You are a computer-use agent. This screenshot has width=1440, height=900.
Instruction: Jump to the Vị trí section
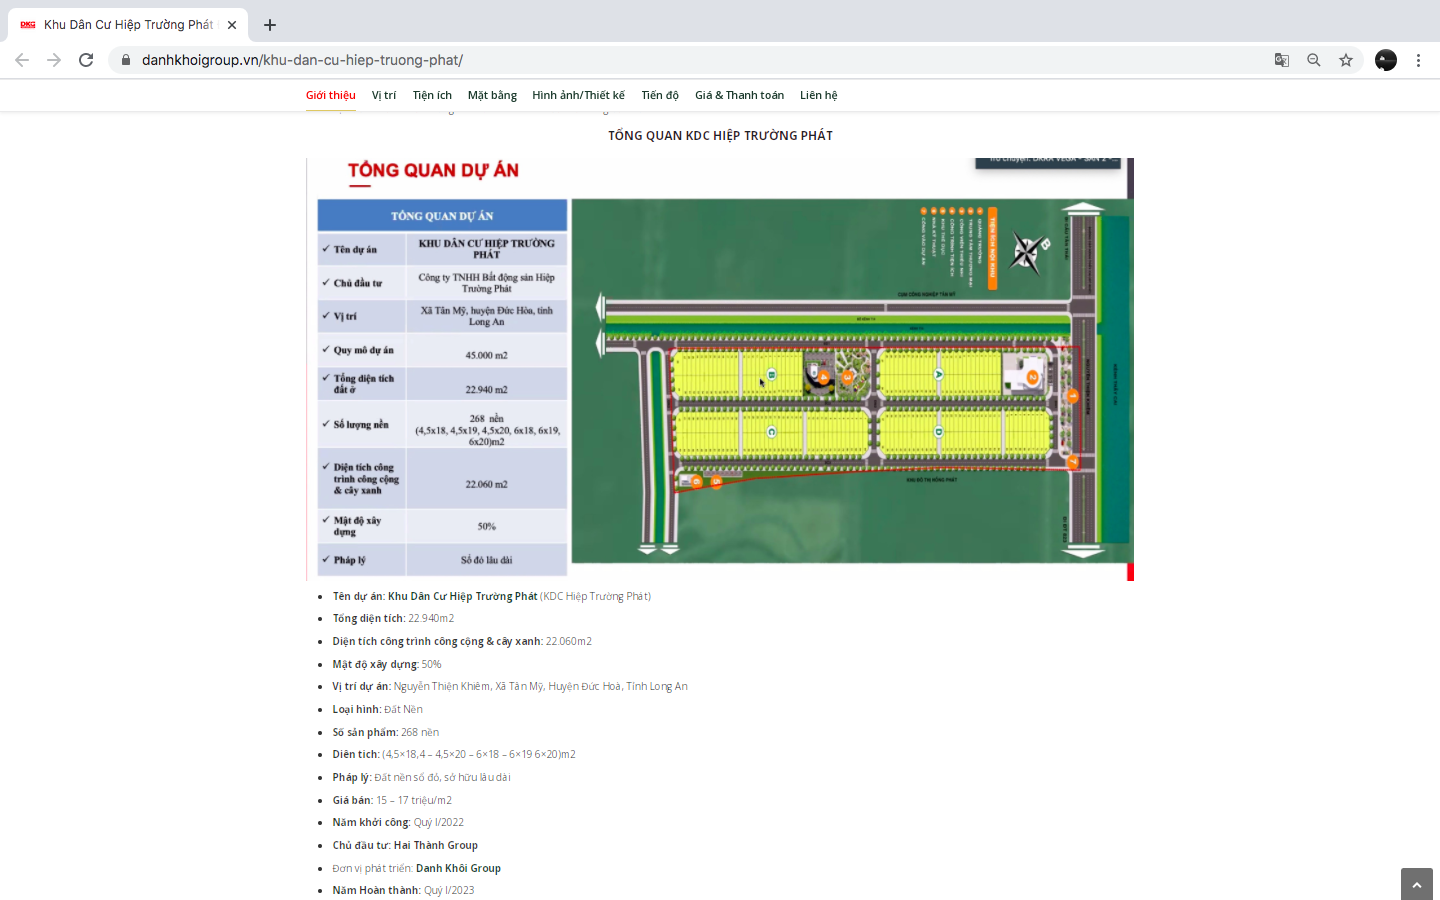click(384, 95)
